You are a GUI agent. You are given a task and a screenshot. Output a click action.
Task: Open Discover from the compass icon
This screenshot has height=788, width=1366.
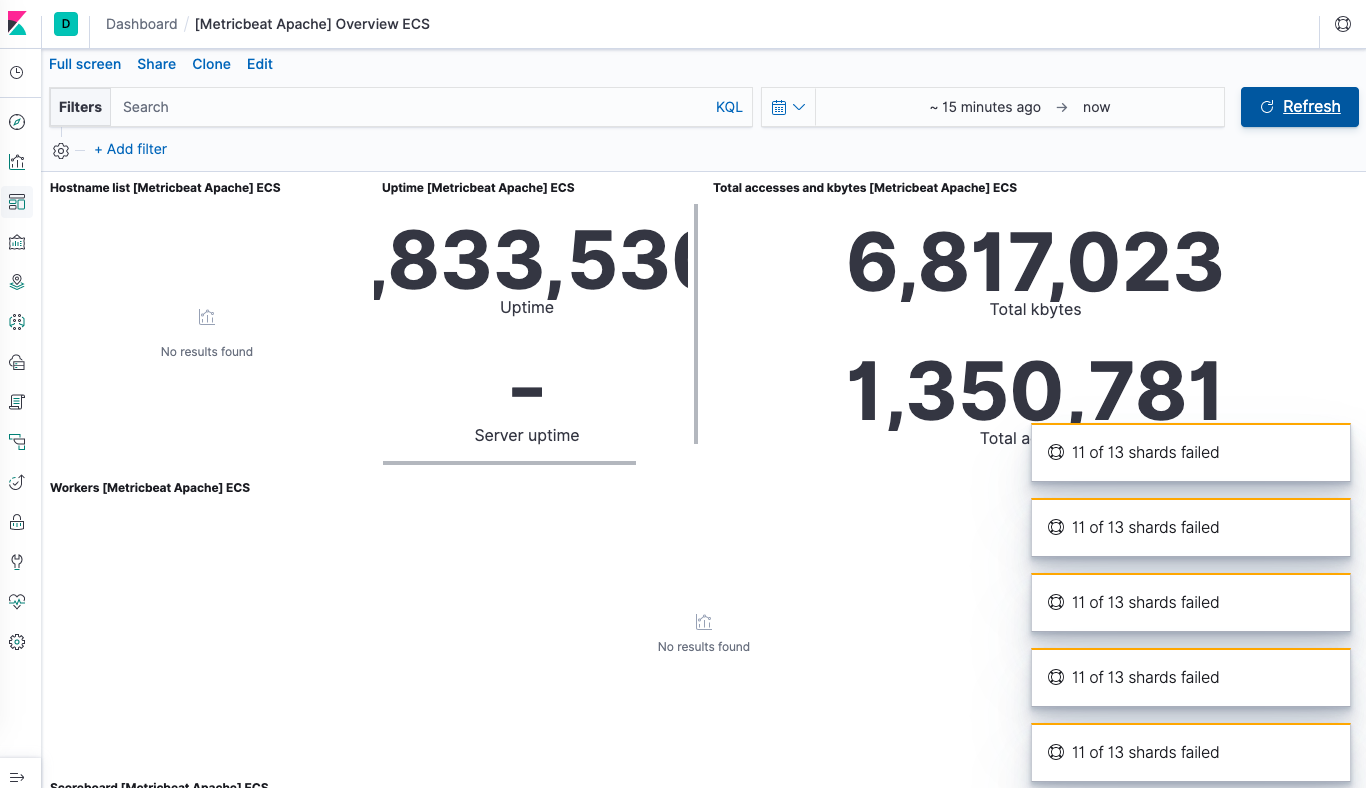[x=17, y=122]
